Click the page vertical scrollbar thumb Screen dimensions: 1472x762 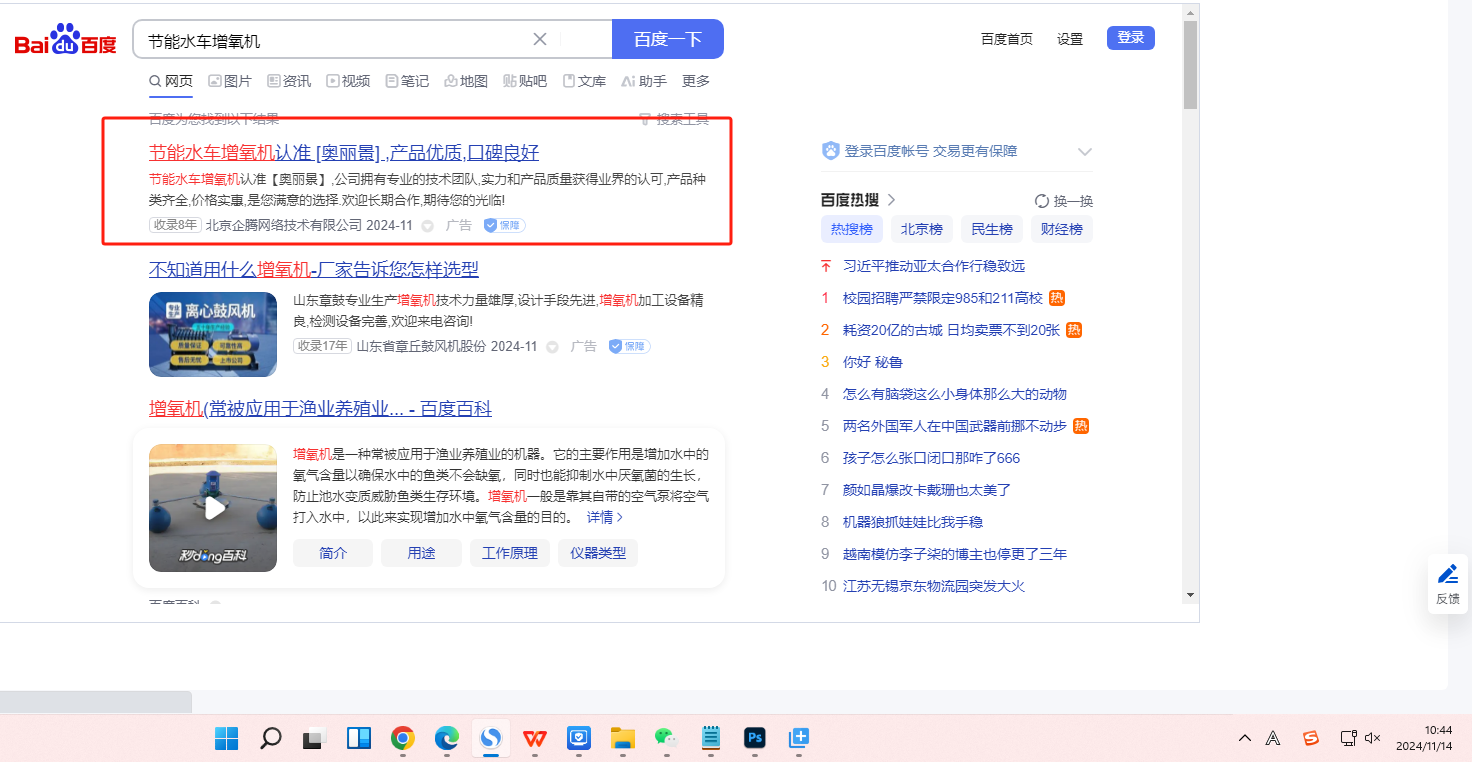(1190, 65)
